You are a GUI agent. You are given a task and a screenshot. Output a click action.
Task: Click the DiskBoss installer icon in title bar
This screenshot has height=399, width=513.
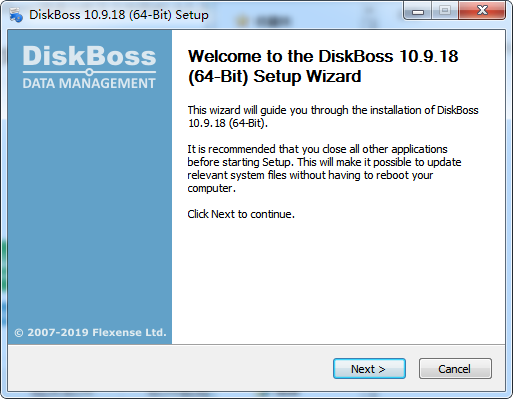pyautogui.click(x=16, y=15)
